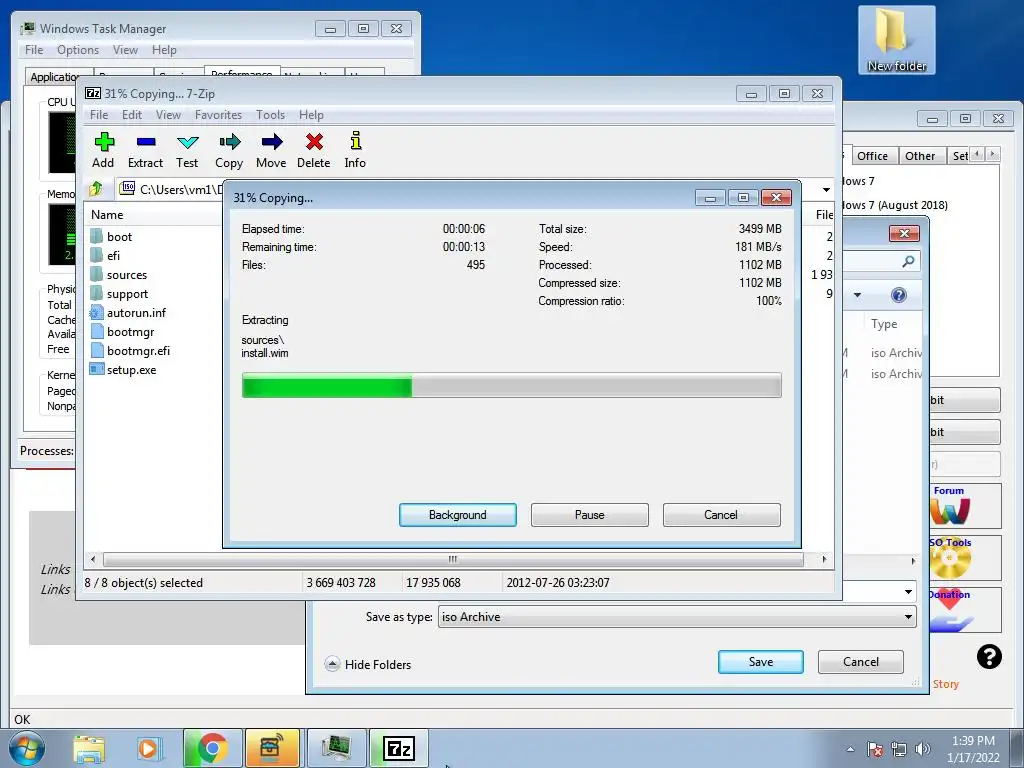Open the File menu in 7-Zip
The image size is (1024, 768).
point(99,114)
